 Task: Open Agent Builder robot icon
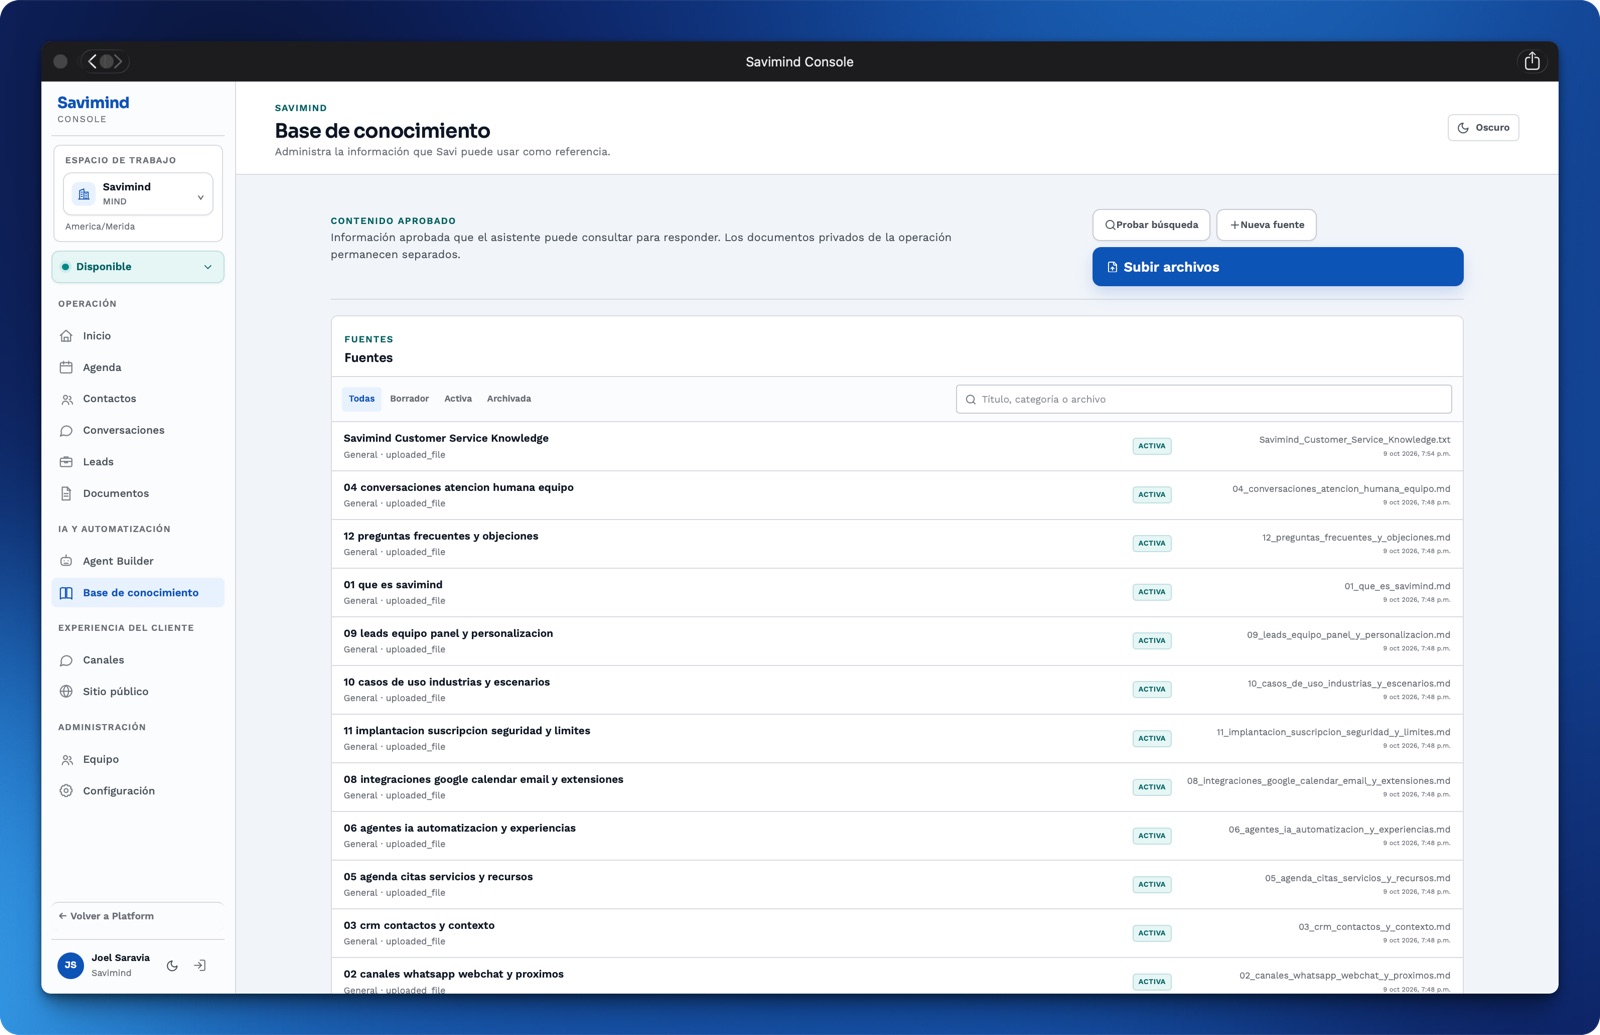[66, 561]
